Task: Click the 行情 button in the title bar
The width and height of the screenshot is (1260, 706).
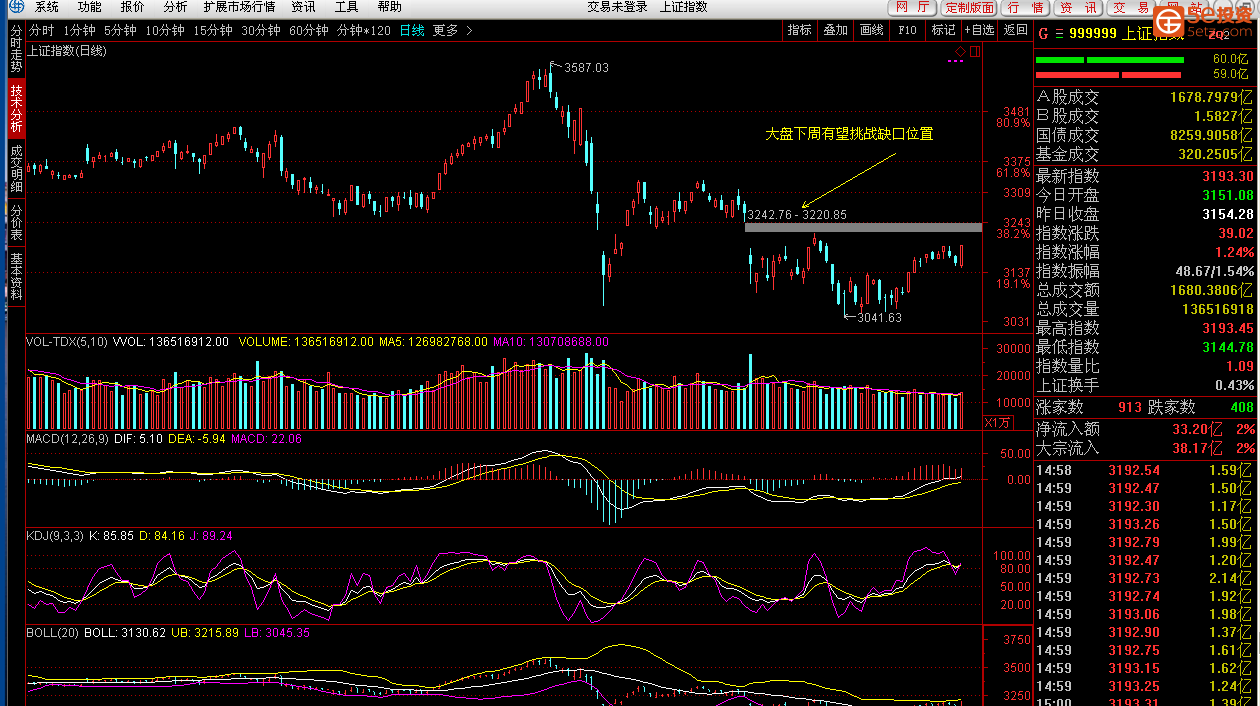Action: [x=1025, y=7]
